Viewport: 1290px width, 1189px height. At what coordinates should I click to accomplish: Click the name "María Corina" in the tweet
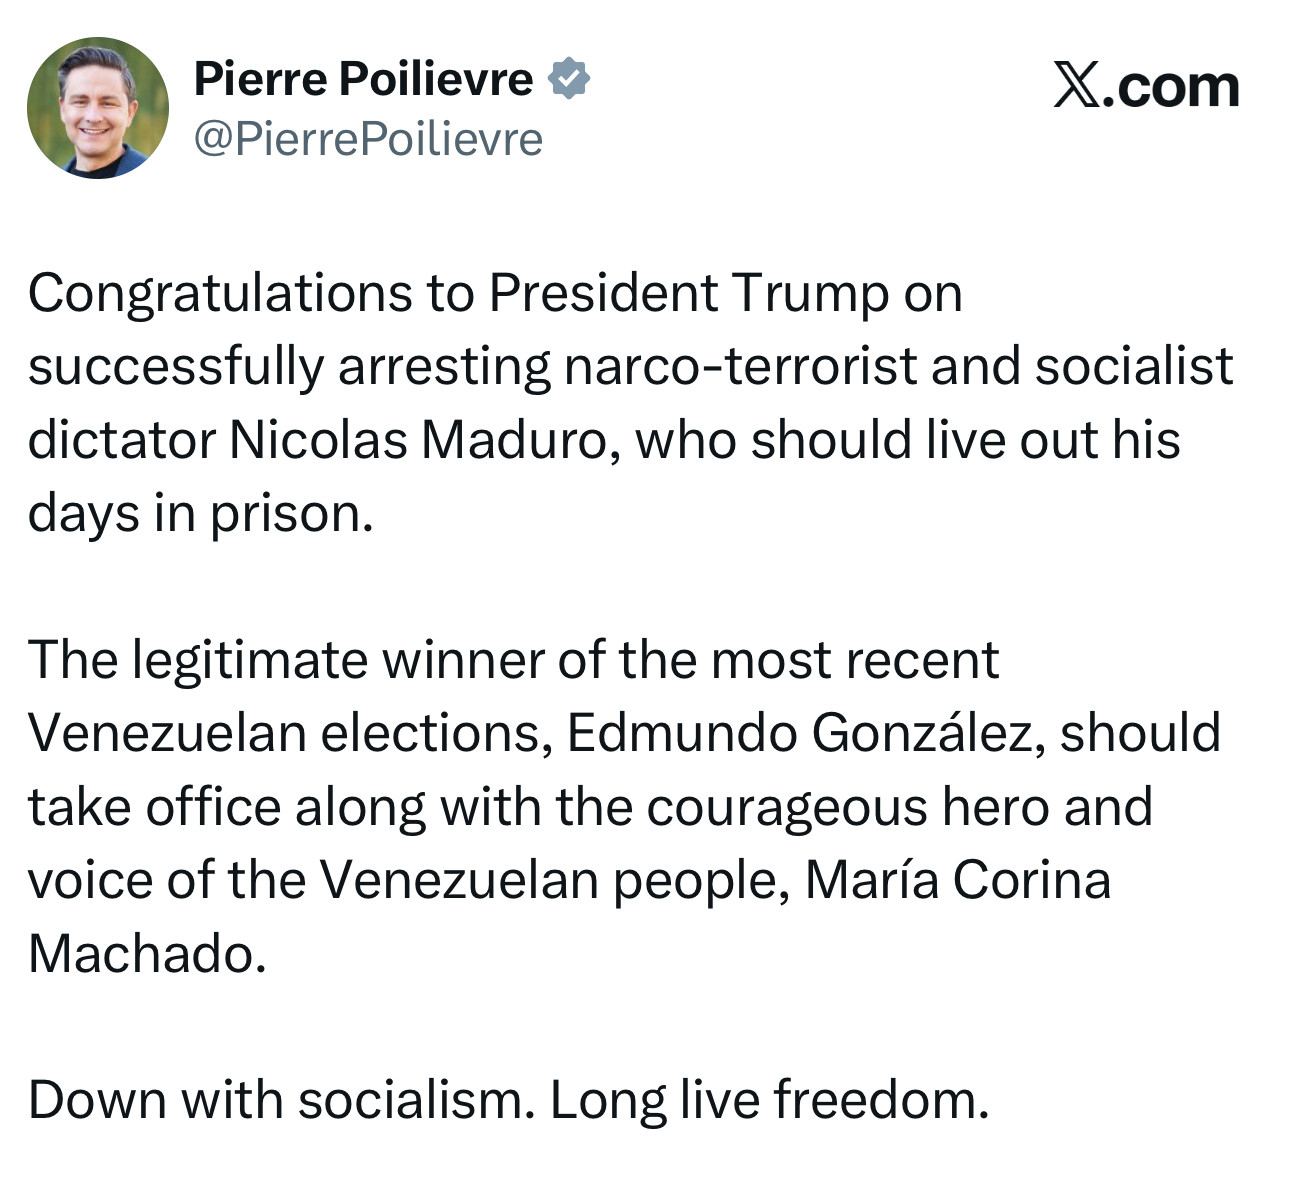957,881
